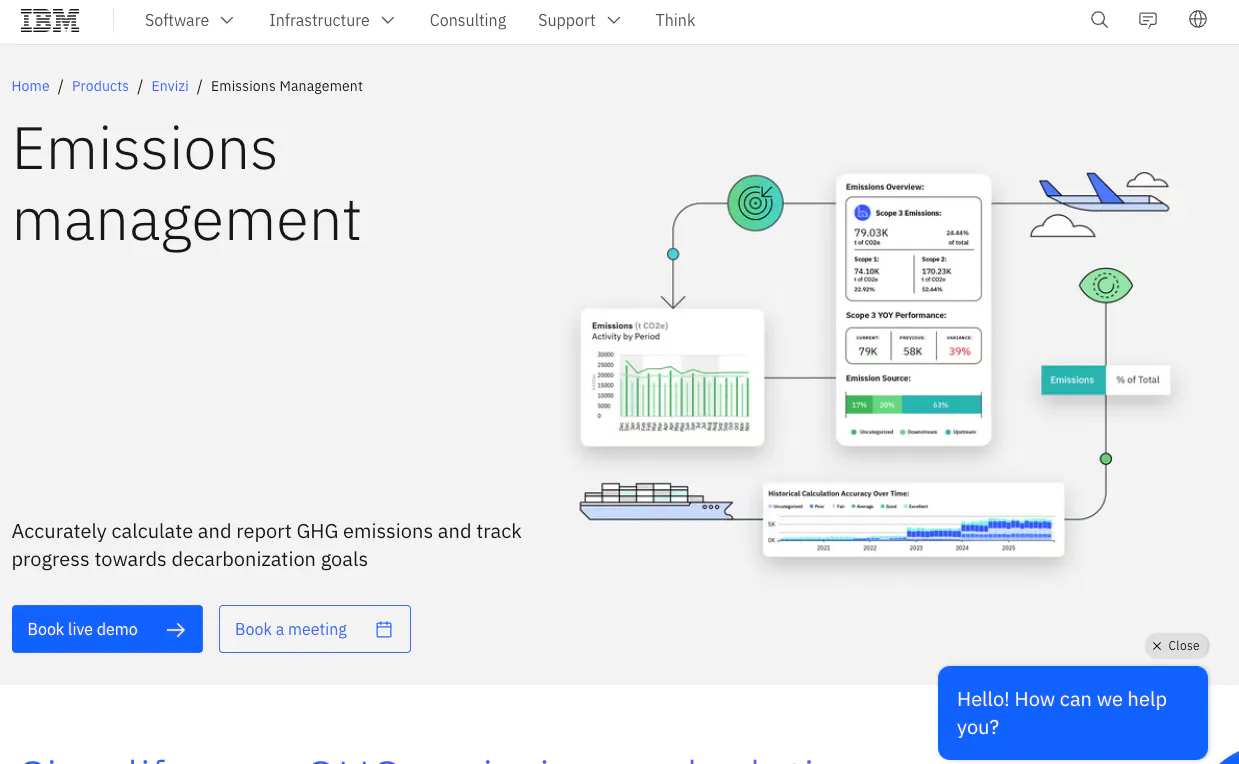Image resolution: width=1239 pixels, height=764 pixels.
Task: Go to Home breadcrumb
Action: point(30,86)
